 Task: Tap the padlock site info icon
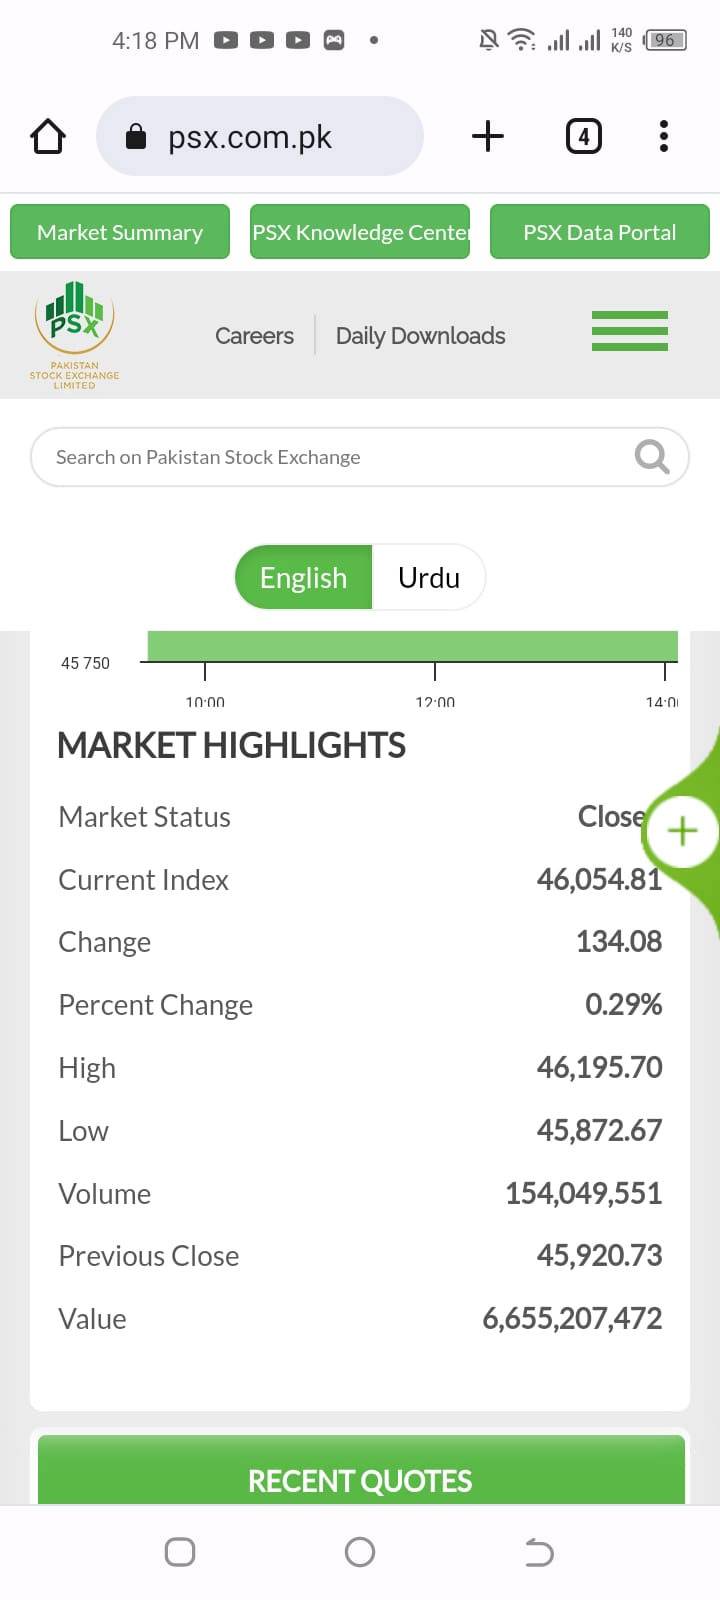coord(136,137)
